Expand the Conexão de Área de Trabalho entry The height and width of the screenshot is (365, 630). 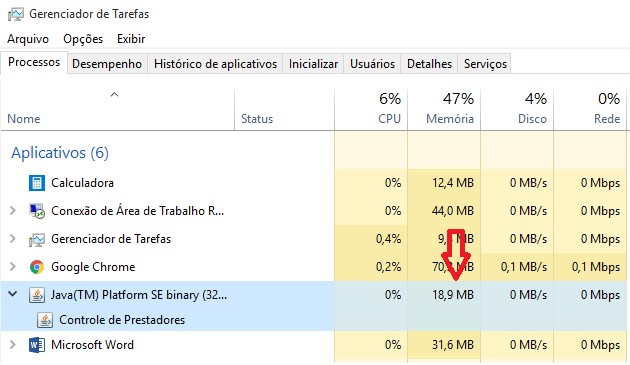[12, 211]
